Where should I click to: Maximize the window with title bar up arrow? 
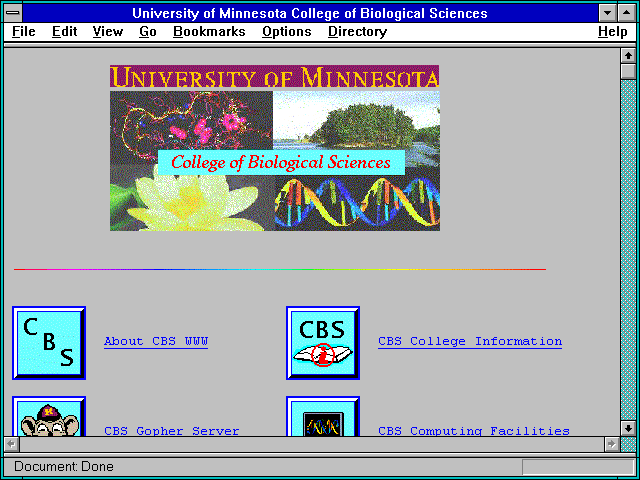pyautogui.click(x=627, y=13)
